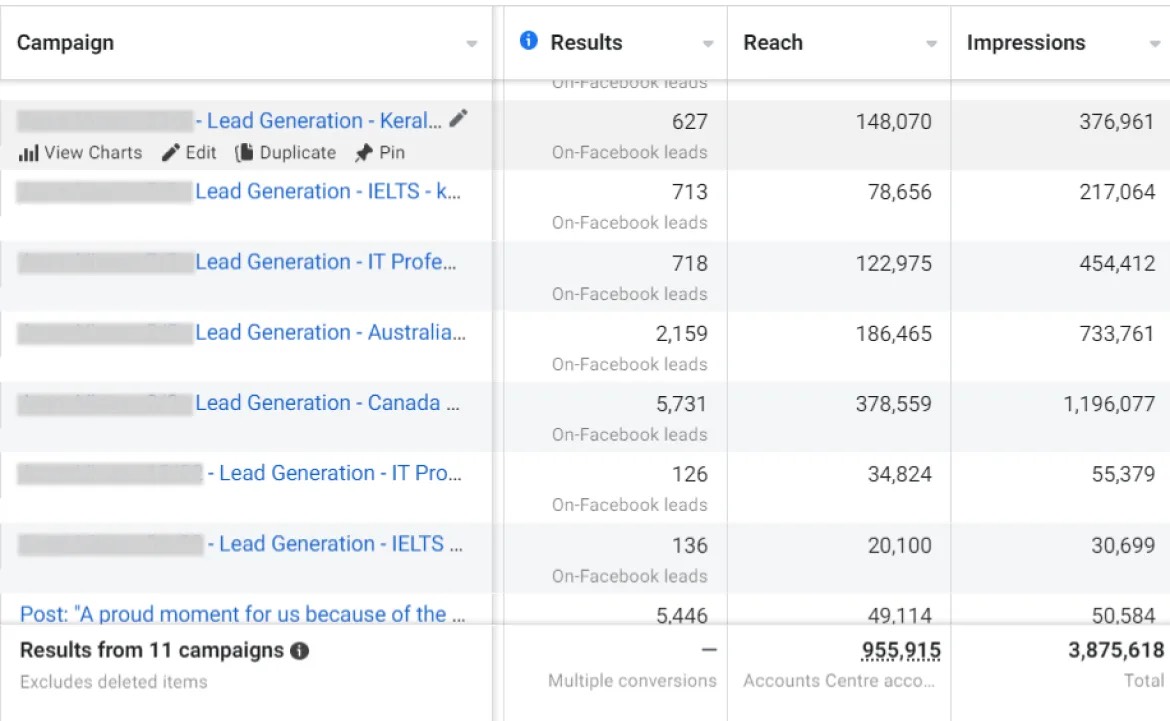Select the 5,731 results cell for Canada
Screen dimensions: 1170x721
(x=680, y=404)
